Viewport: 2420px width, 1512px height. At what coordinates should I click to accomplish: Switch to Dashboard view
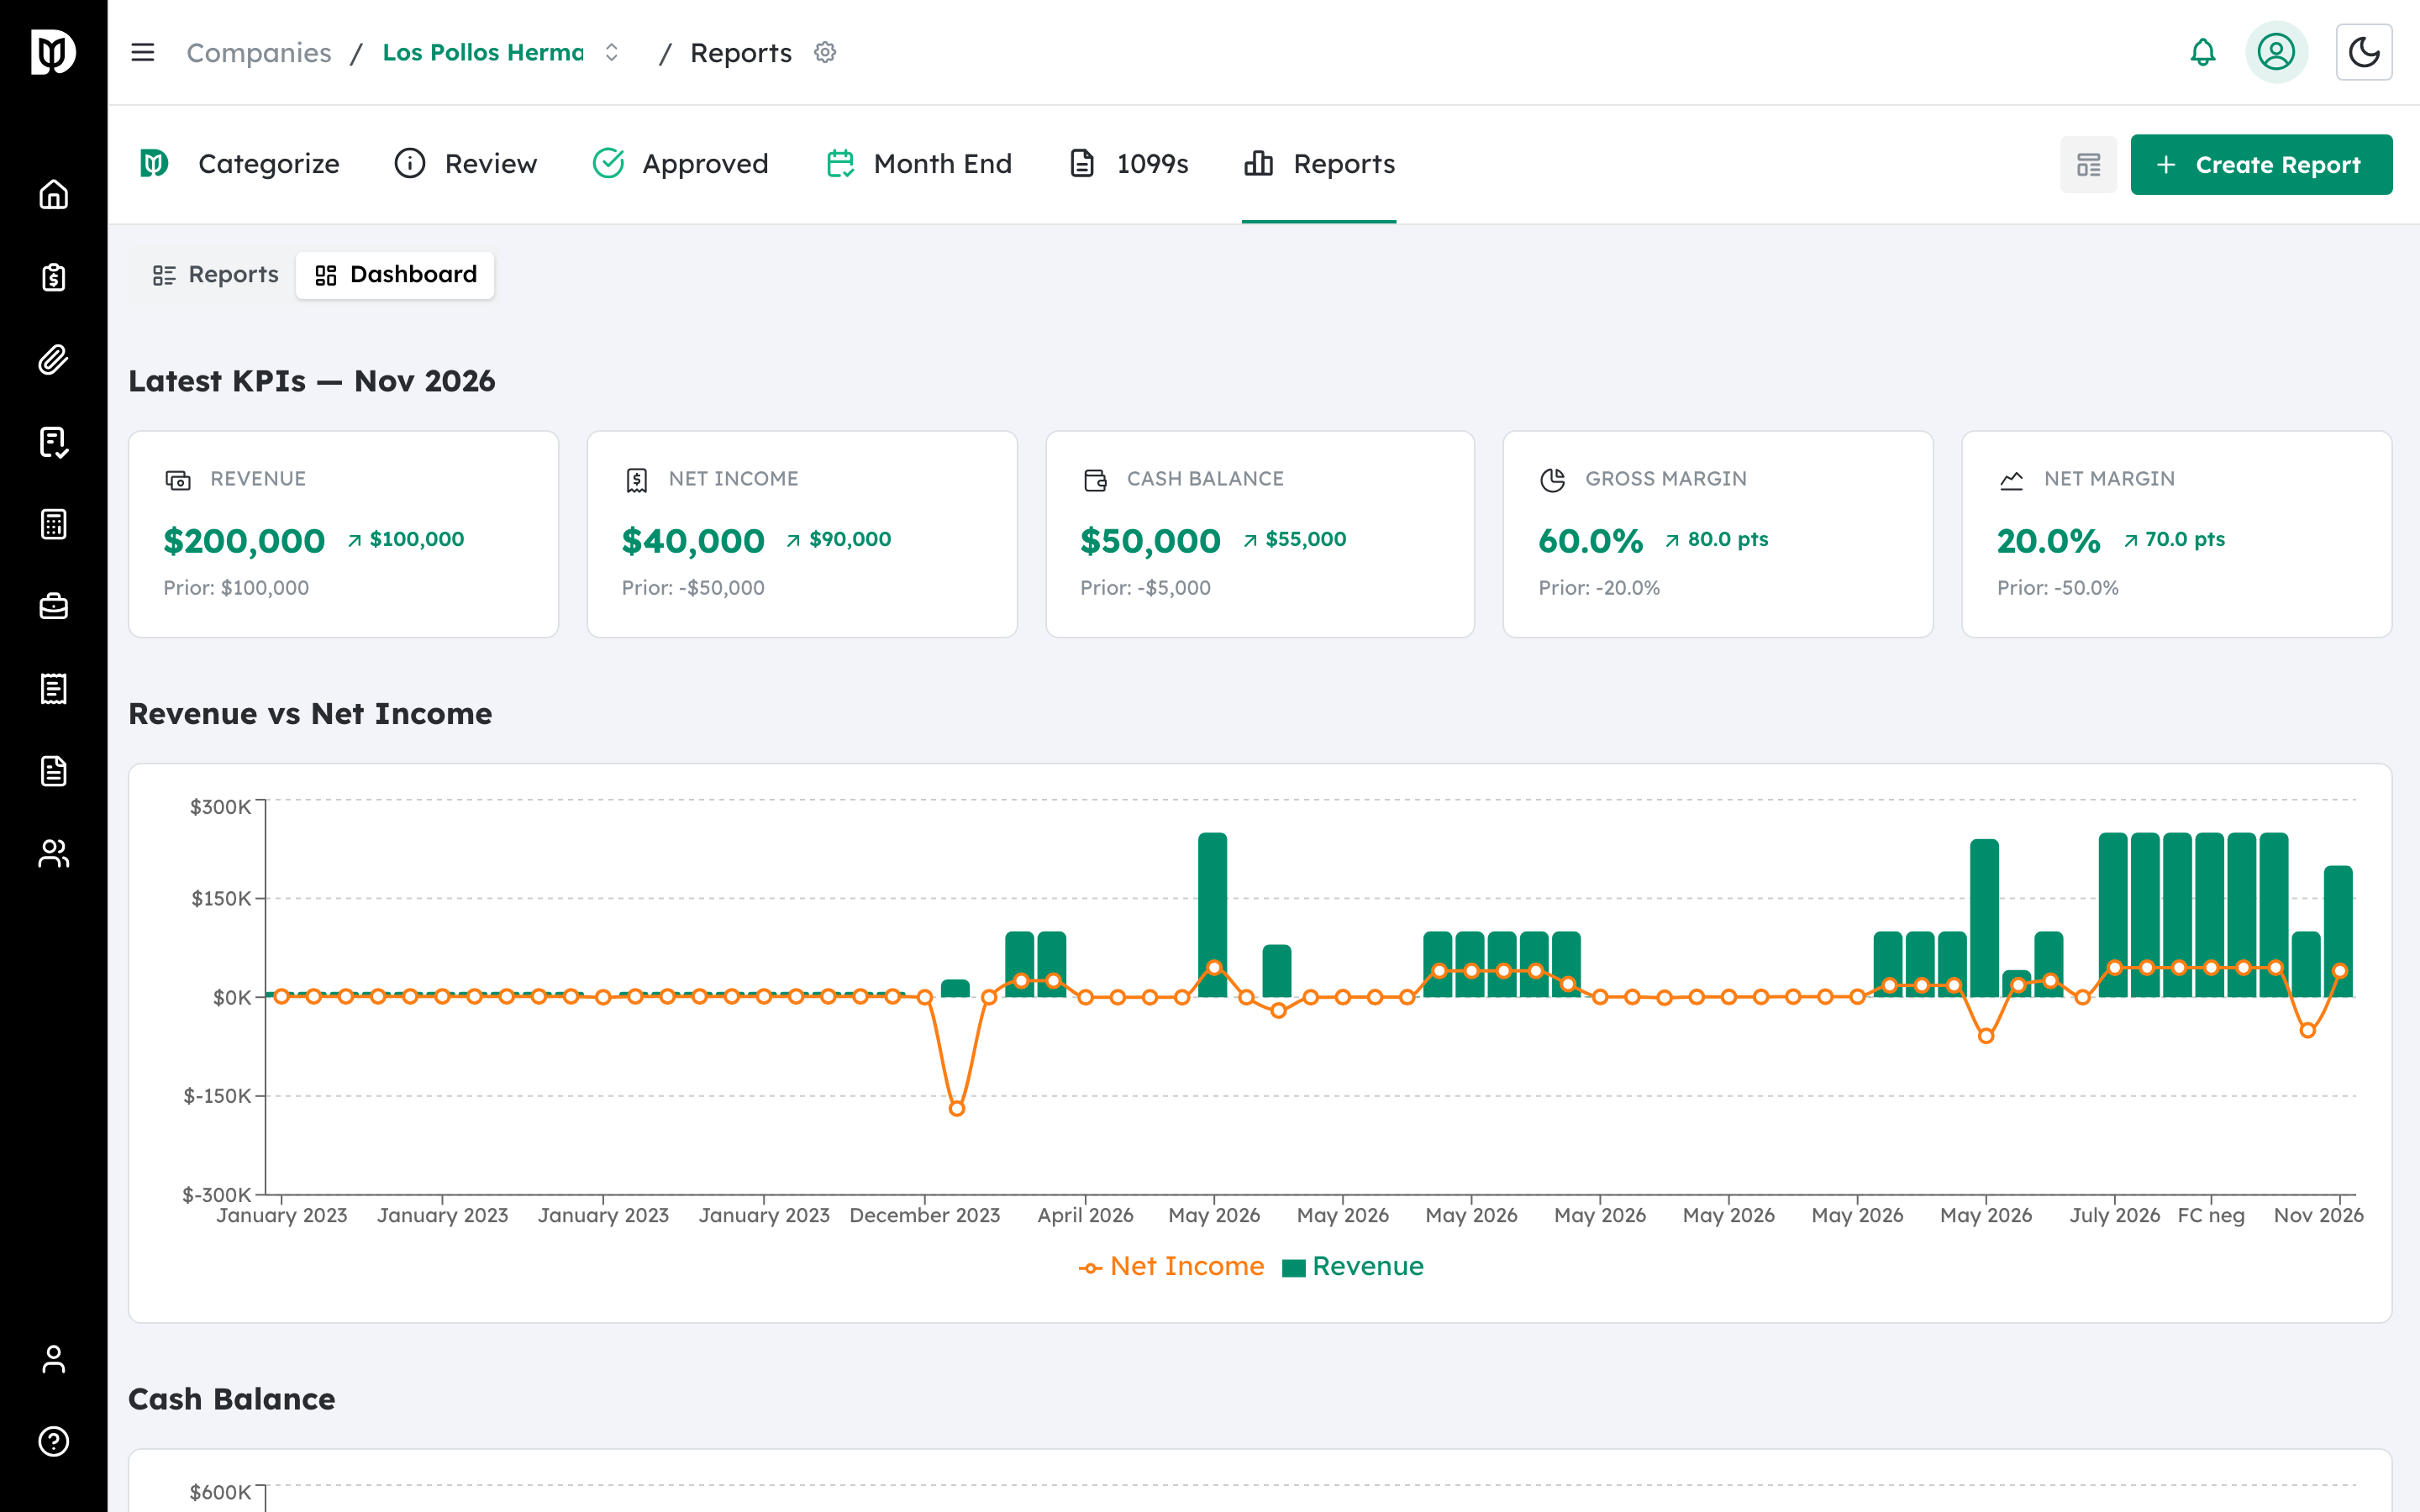[x=395, y=275]
